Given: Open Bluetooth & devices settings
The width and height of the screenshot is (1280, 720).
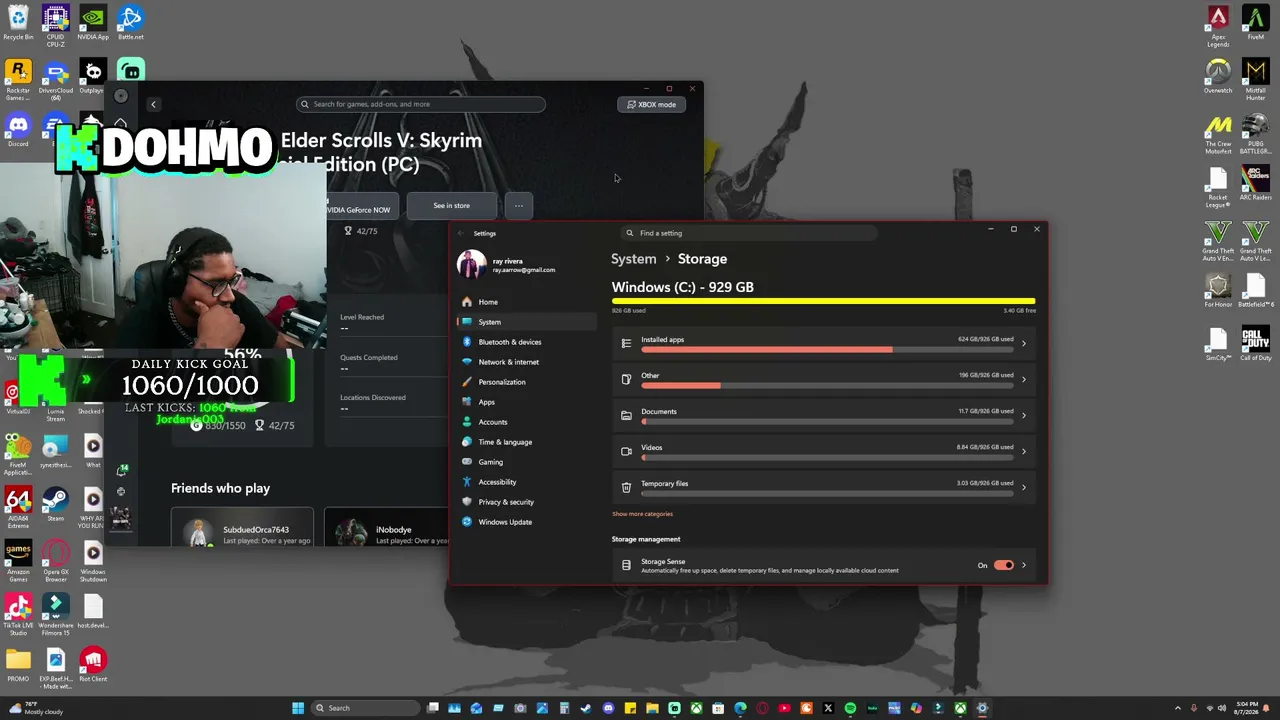Looking at the screenshot, I should tap(526, 342).
